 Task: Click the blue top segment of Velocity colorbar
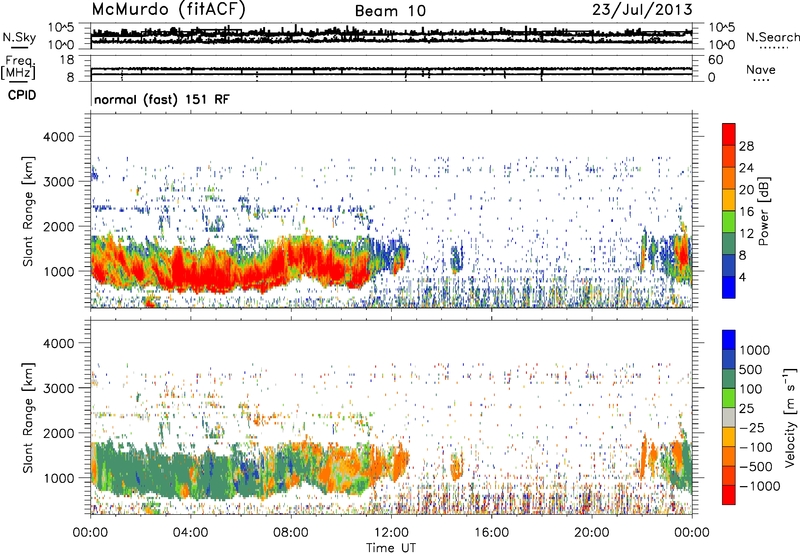coord(729,340)
